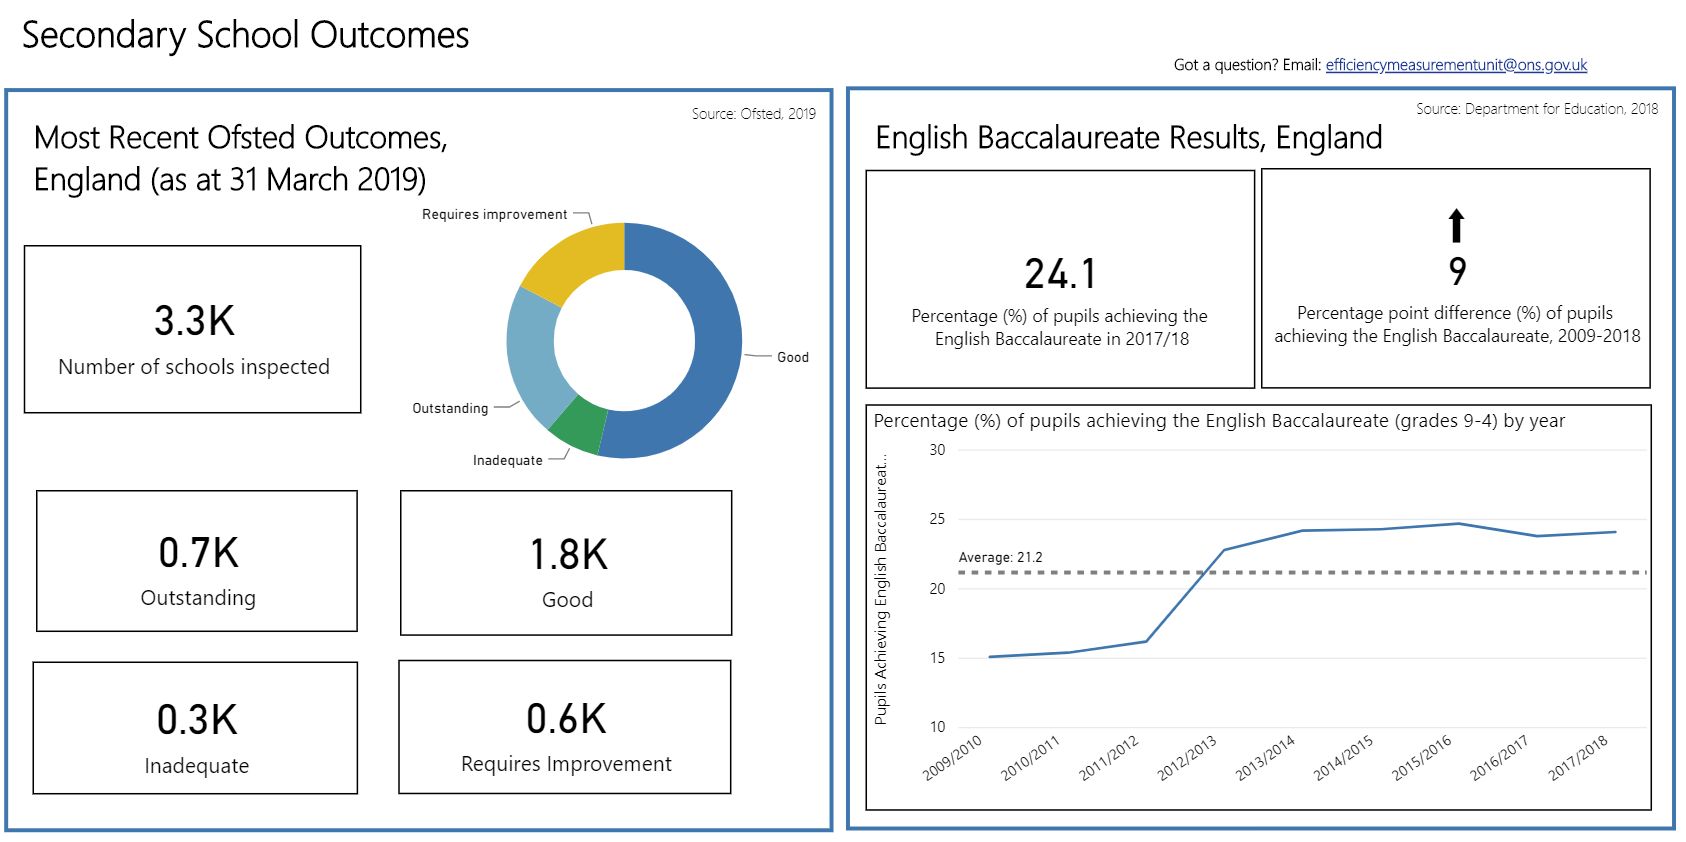The image size is (1686, 842).
Task: Click the 2011/2012 axis label
Action: [1109, 758]
